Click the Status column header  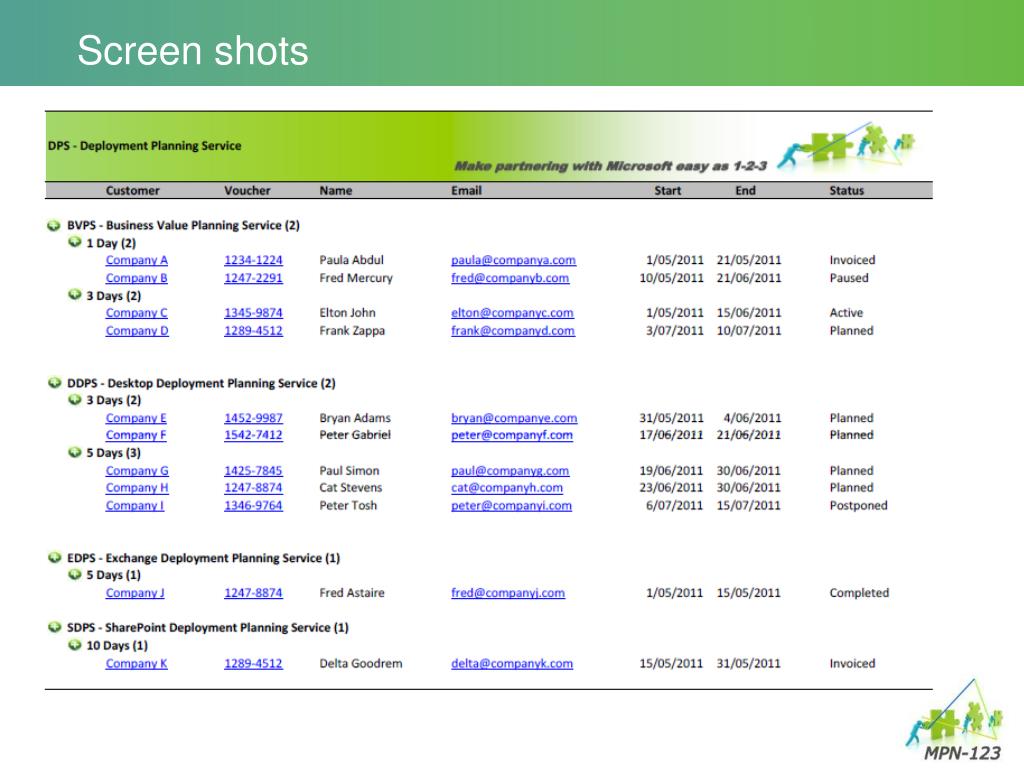pos(846,191)
